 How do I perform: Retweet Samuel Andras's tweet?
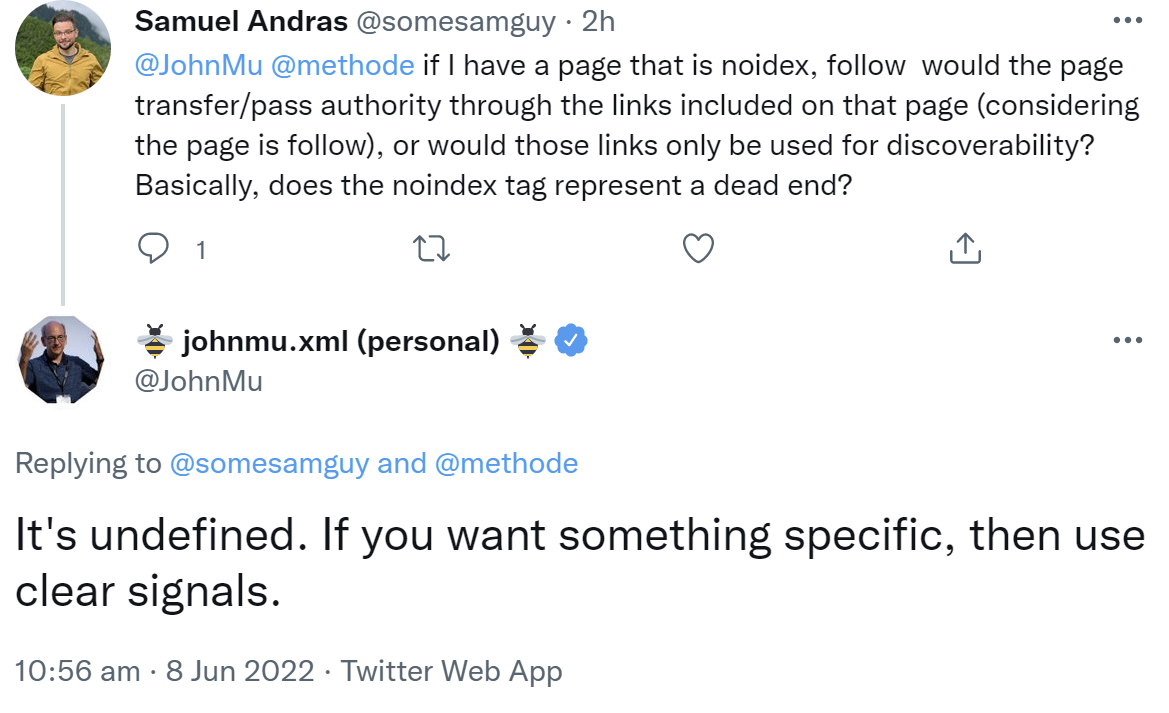pyautogui.click(x=432, y=248)
